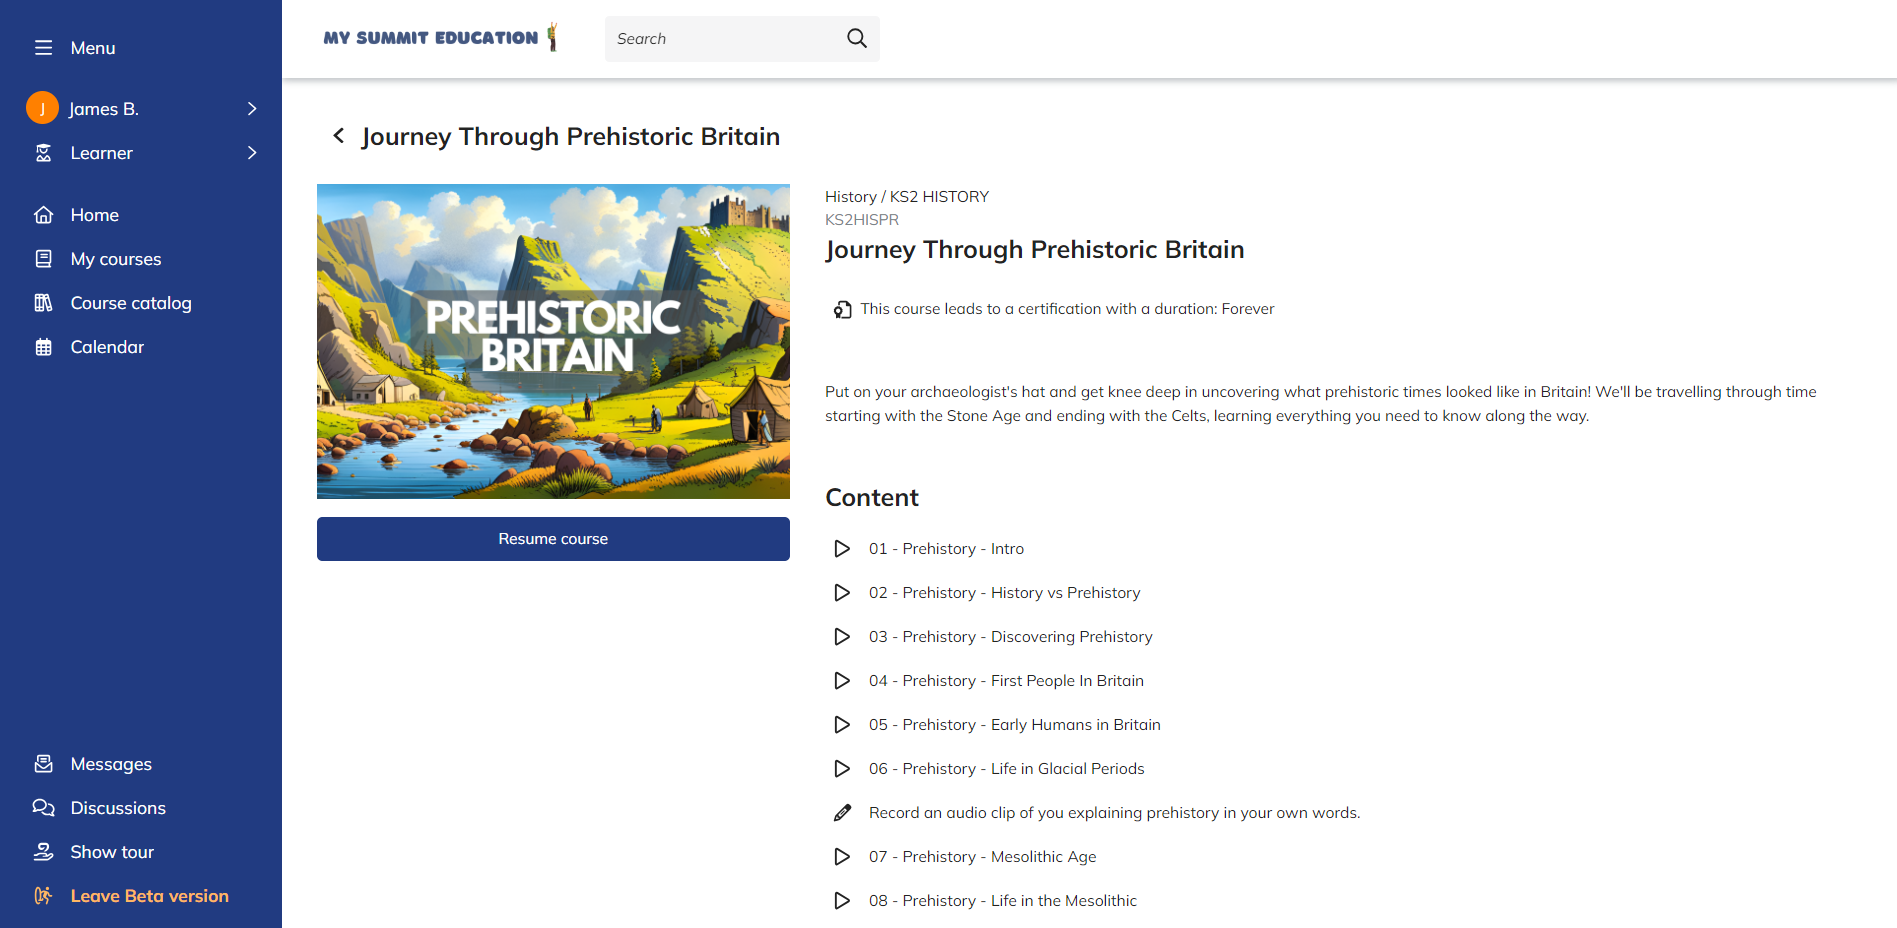Click play icon for Early Humans in Britain
Image resolution: width=1897 pixels, height=928 pixels.
(842, 725)
